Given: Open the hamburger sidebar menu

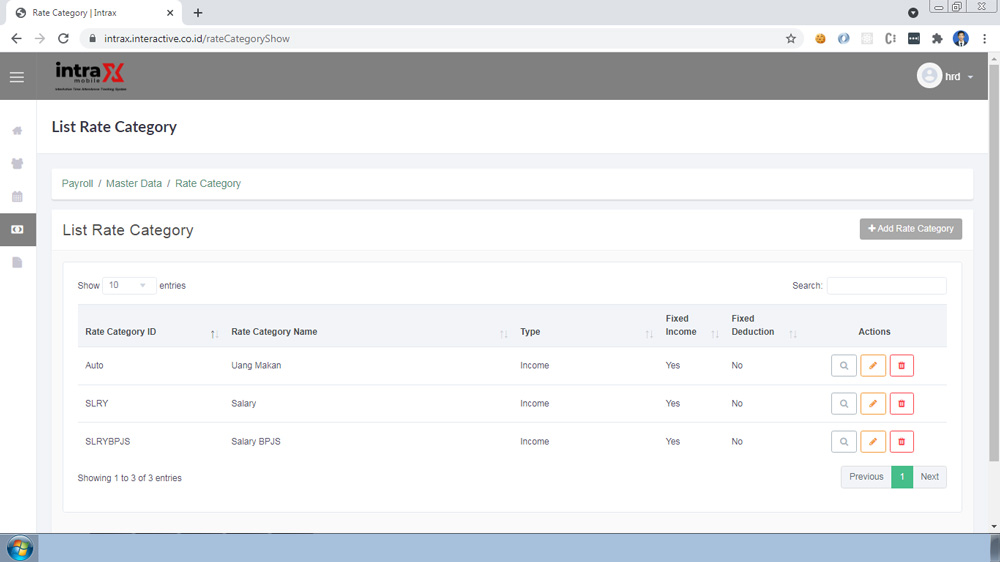Looking at the screenshot, I should tap(17, 77).
